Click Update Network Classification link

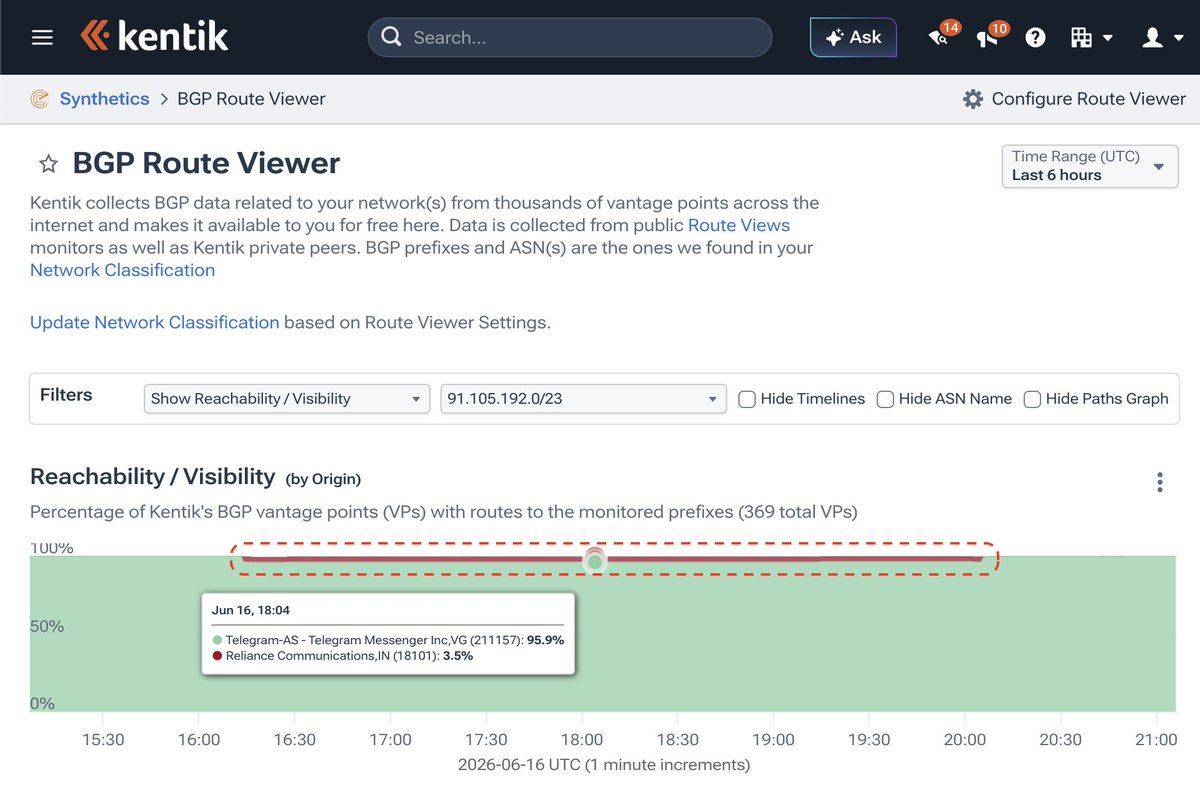(x=155, y=322)
